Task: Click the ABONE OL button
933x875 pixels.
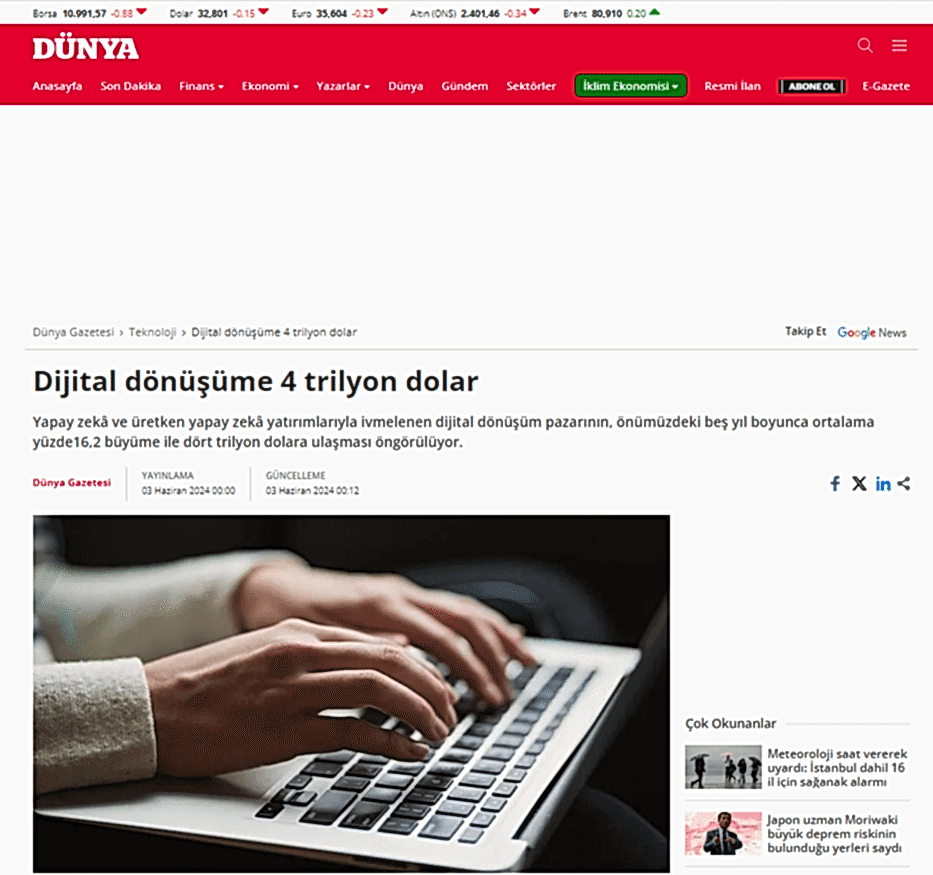Action: point(812,86)
